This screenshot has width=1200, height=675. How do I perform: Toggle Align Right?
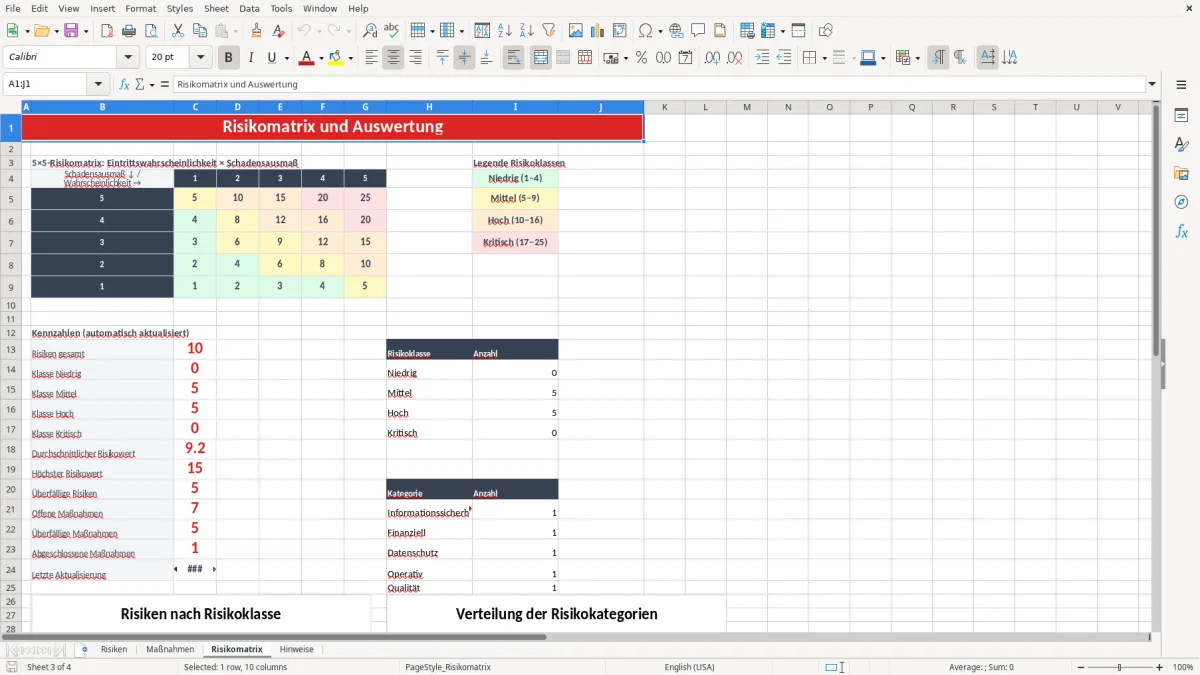click(x=416, y=58)
